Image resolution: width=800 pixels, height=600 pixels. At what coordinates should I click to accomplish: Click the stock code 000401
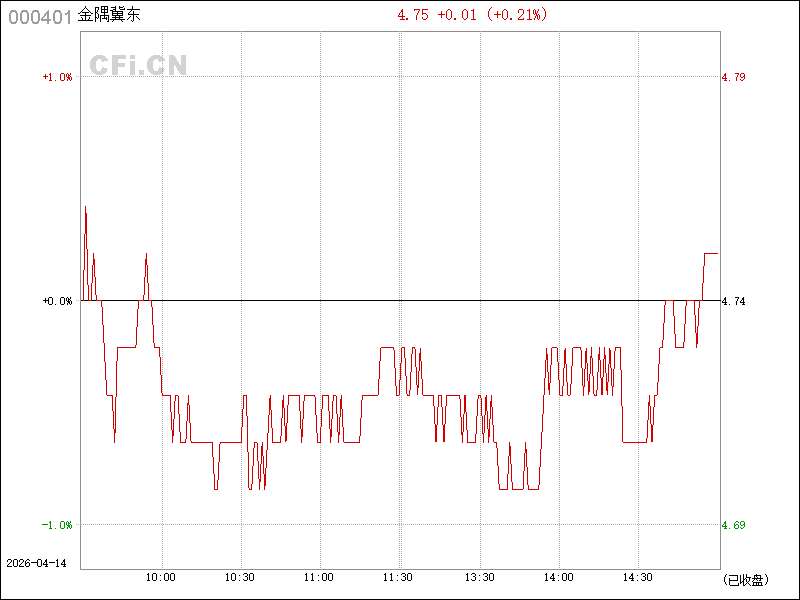[40, 16]
